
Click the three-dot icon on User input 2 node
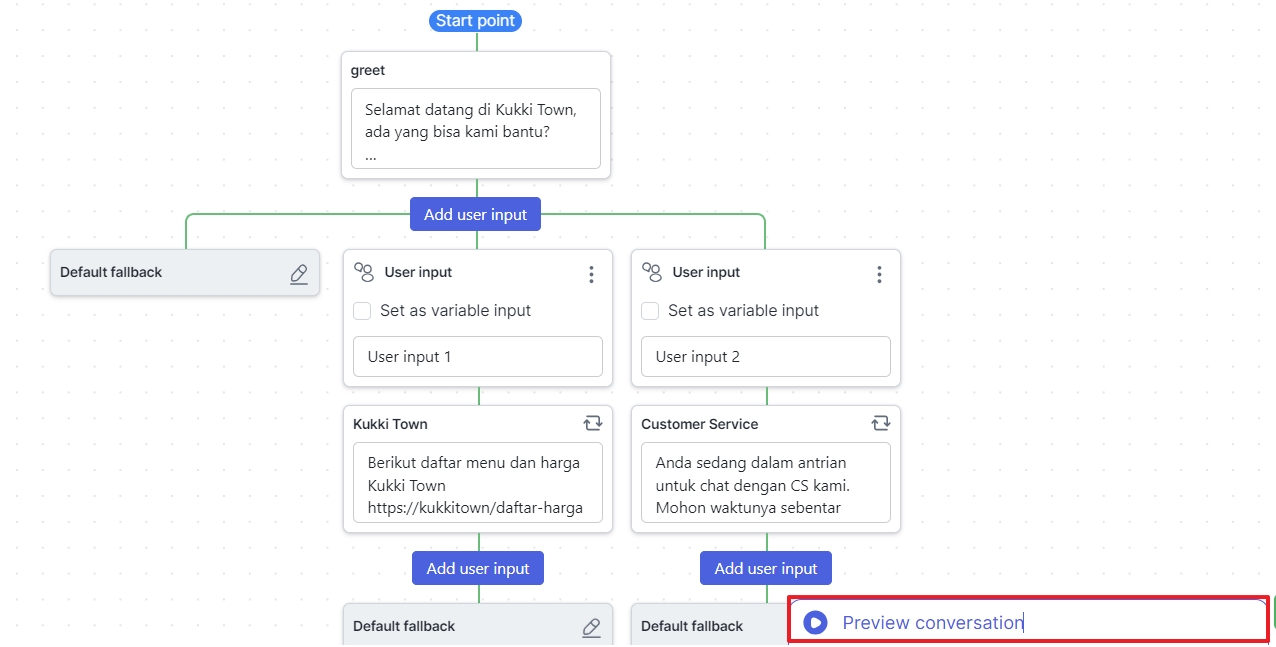coord(879,273)
